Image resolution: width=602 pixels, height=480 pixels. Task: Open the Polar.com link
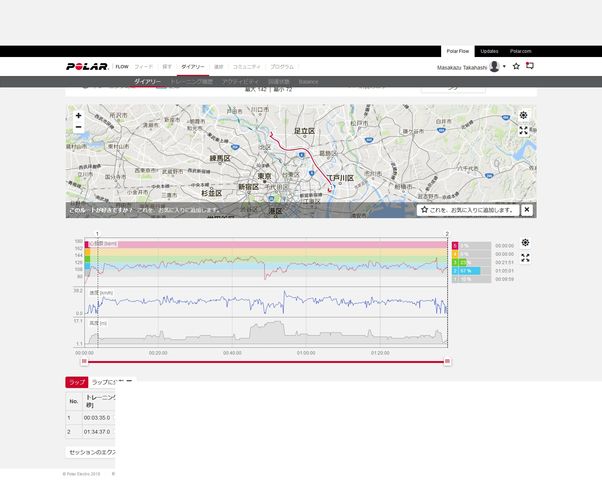click(521, 51)
